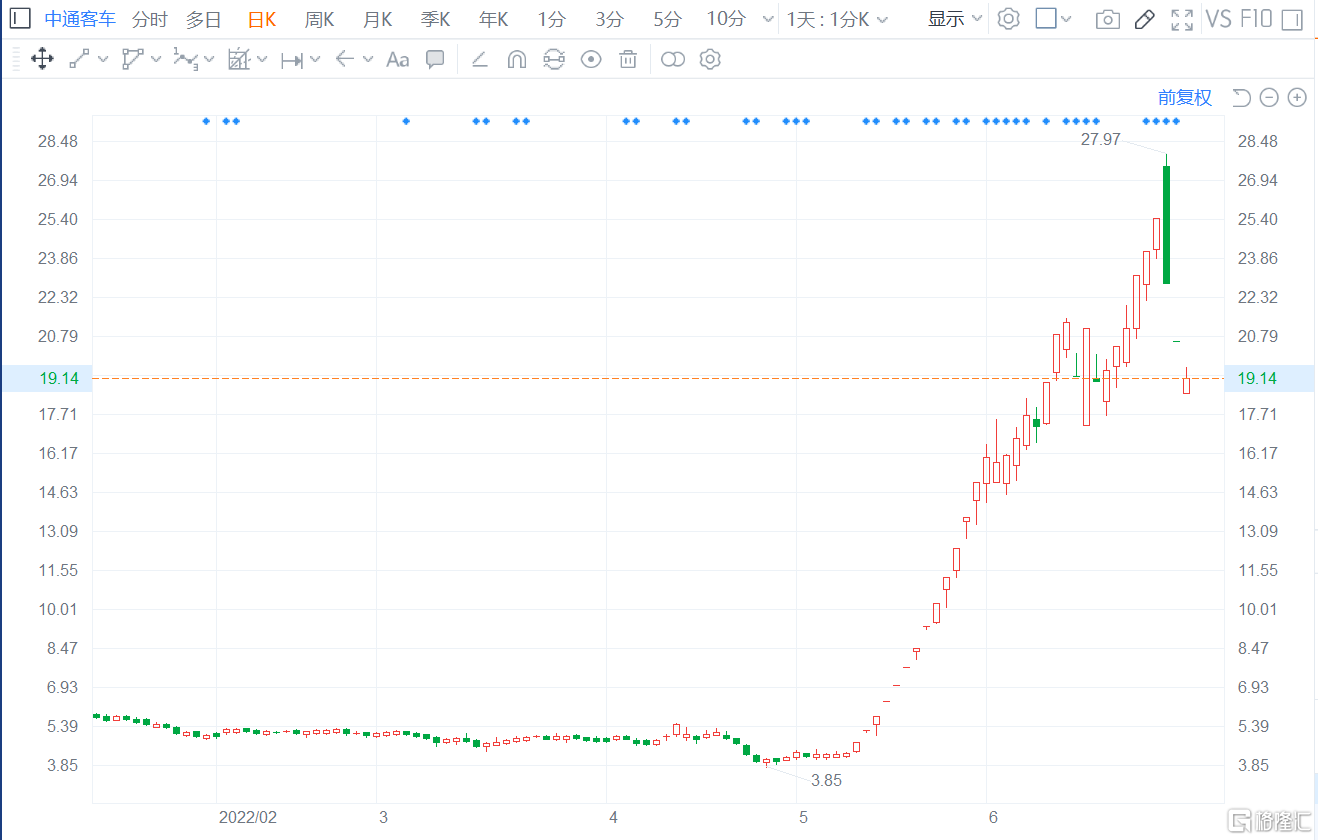Expand wave polyline tool options arrow
Viewport: 1318px width, 840px height.
click(209, 60)
